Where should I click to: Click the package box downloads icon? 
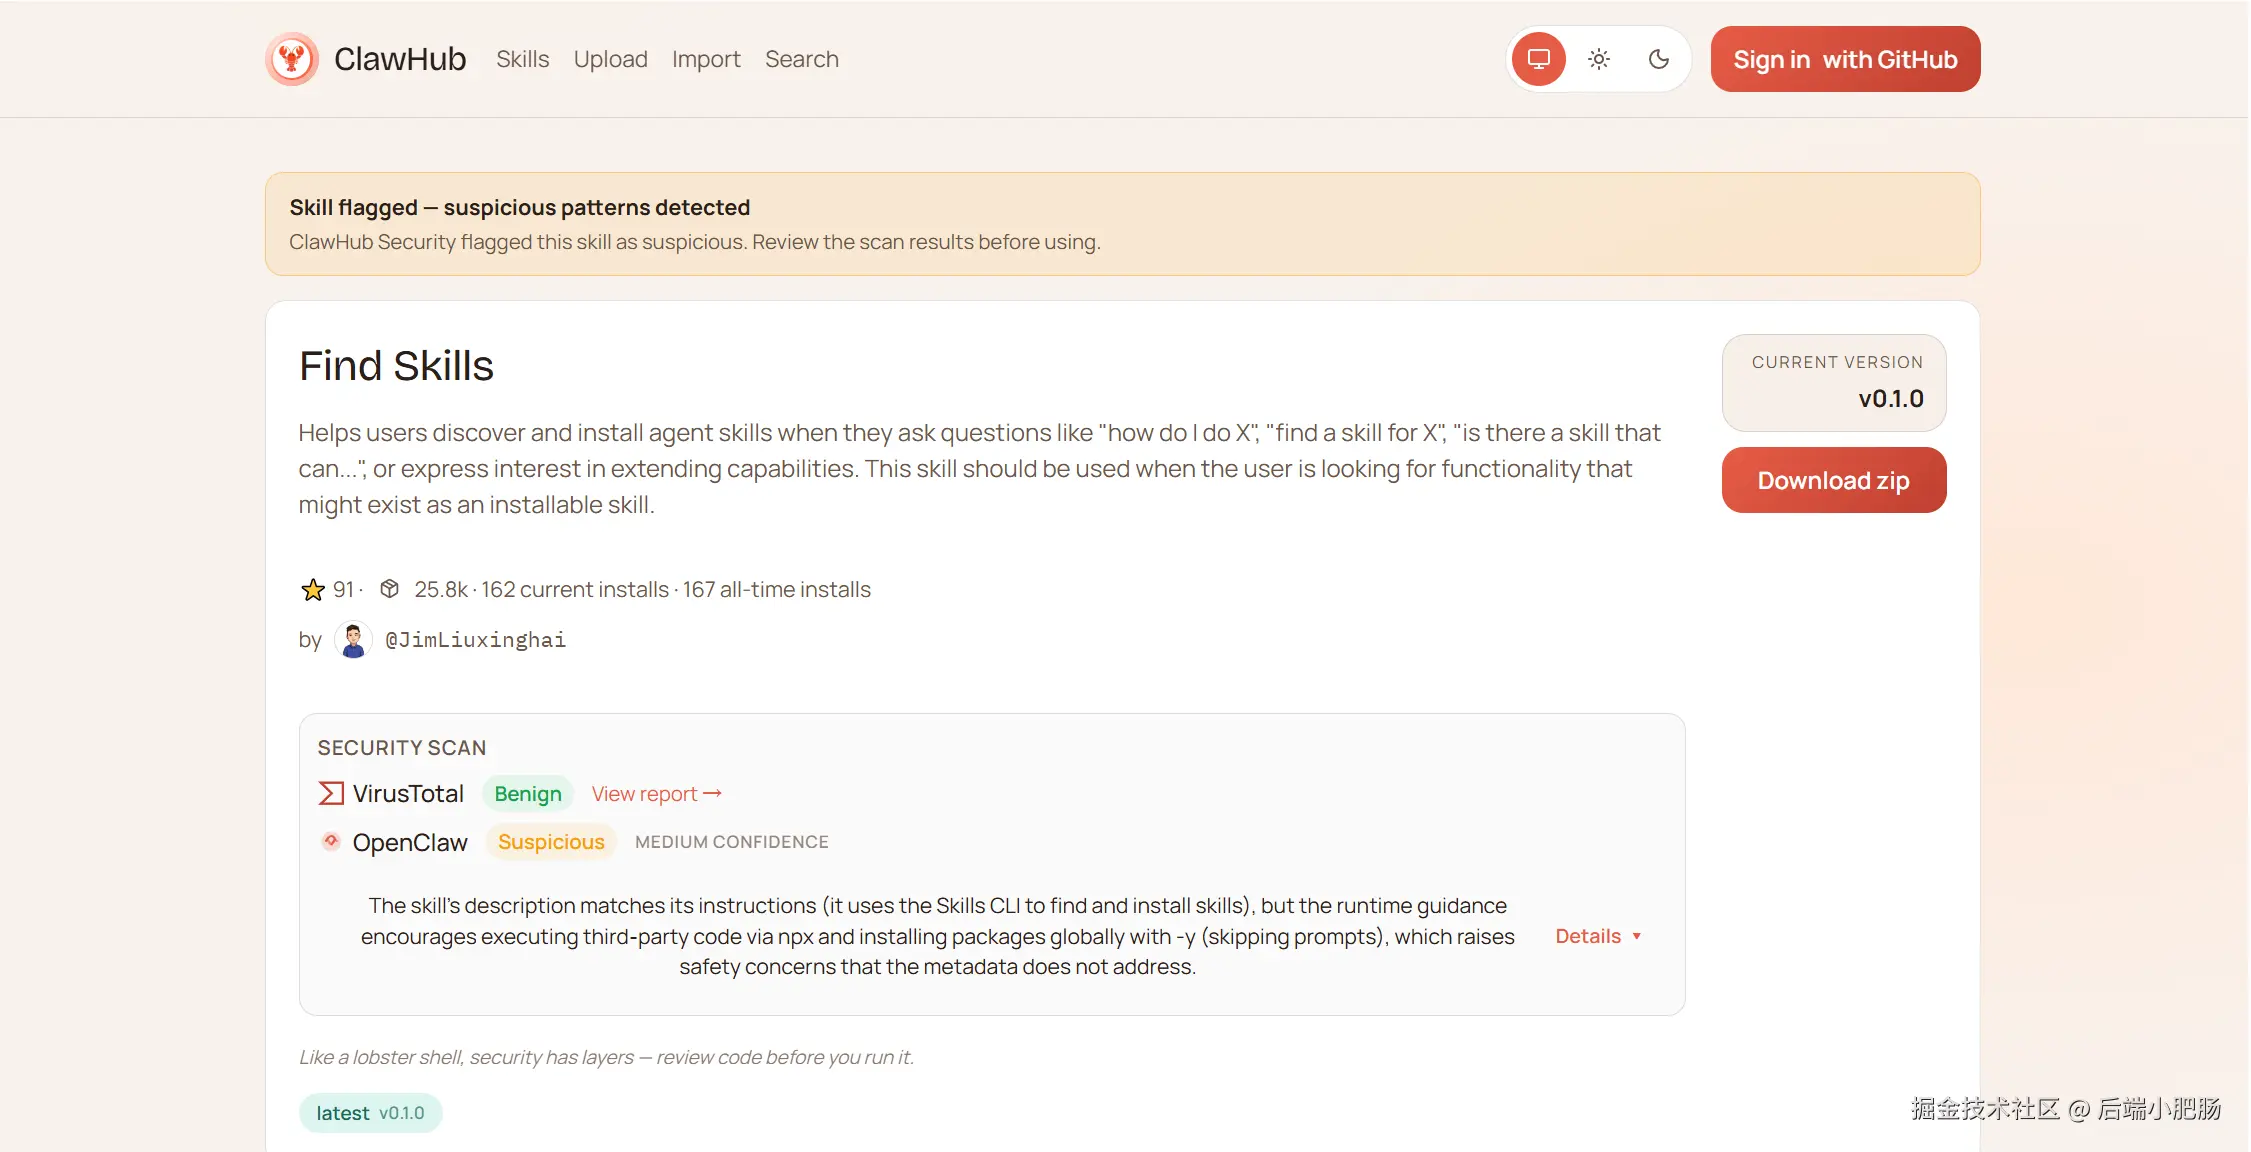(390, 589)
